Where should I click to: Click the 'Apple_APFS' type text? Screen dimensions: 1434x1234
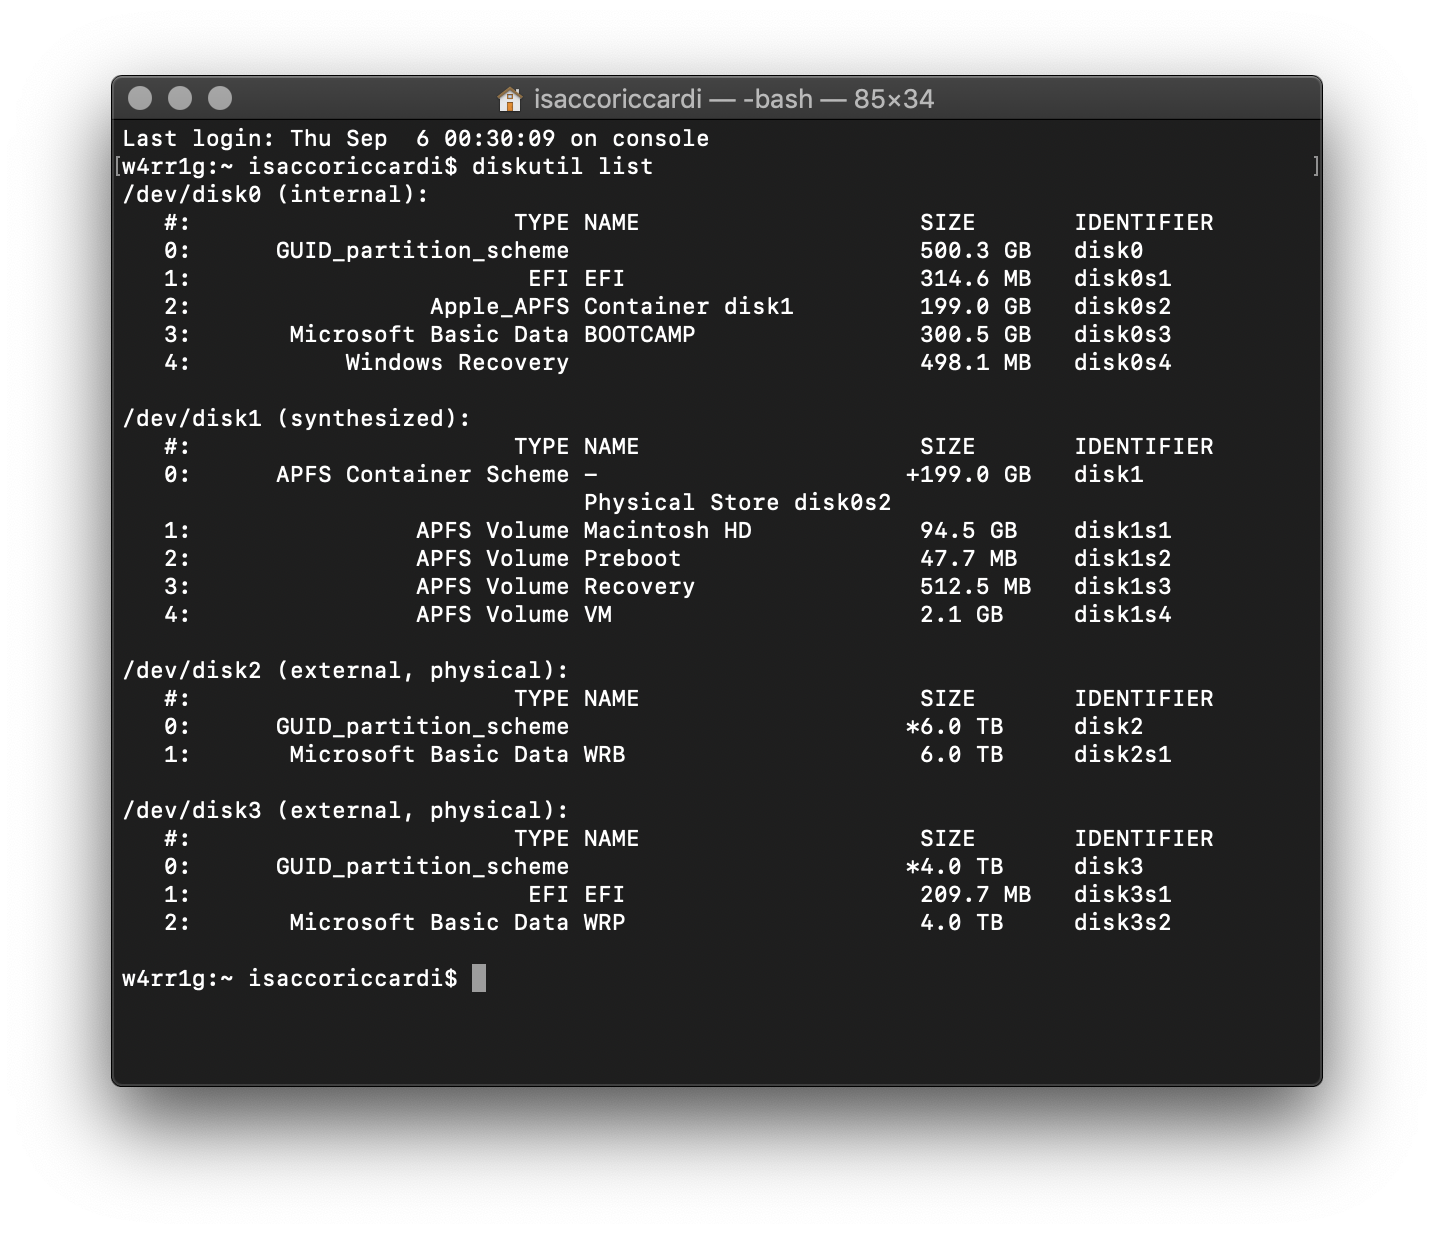(x=500, y=306)
